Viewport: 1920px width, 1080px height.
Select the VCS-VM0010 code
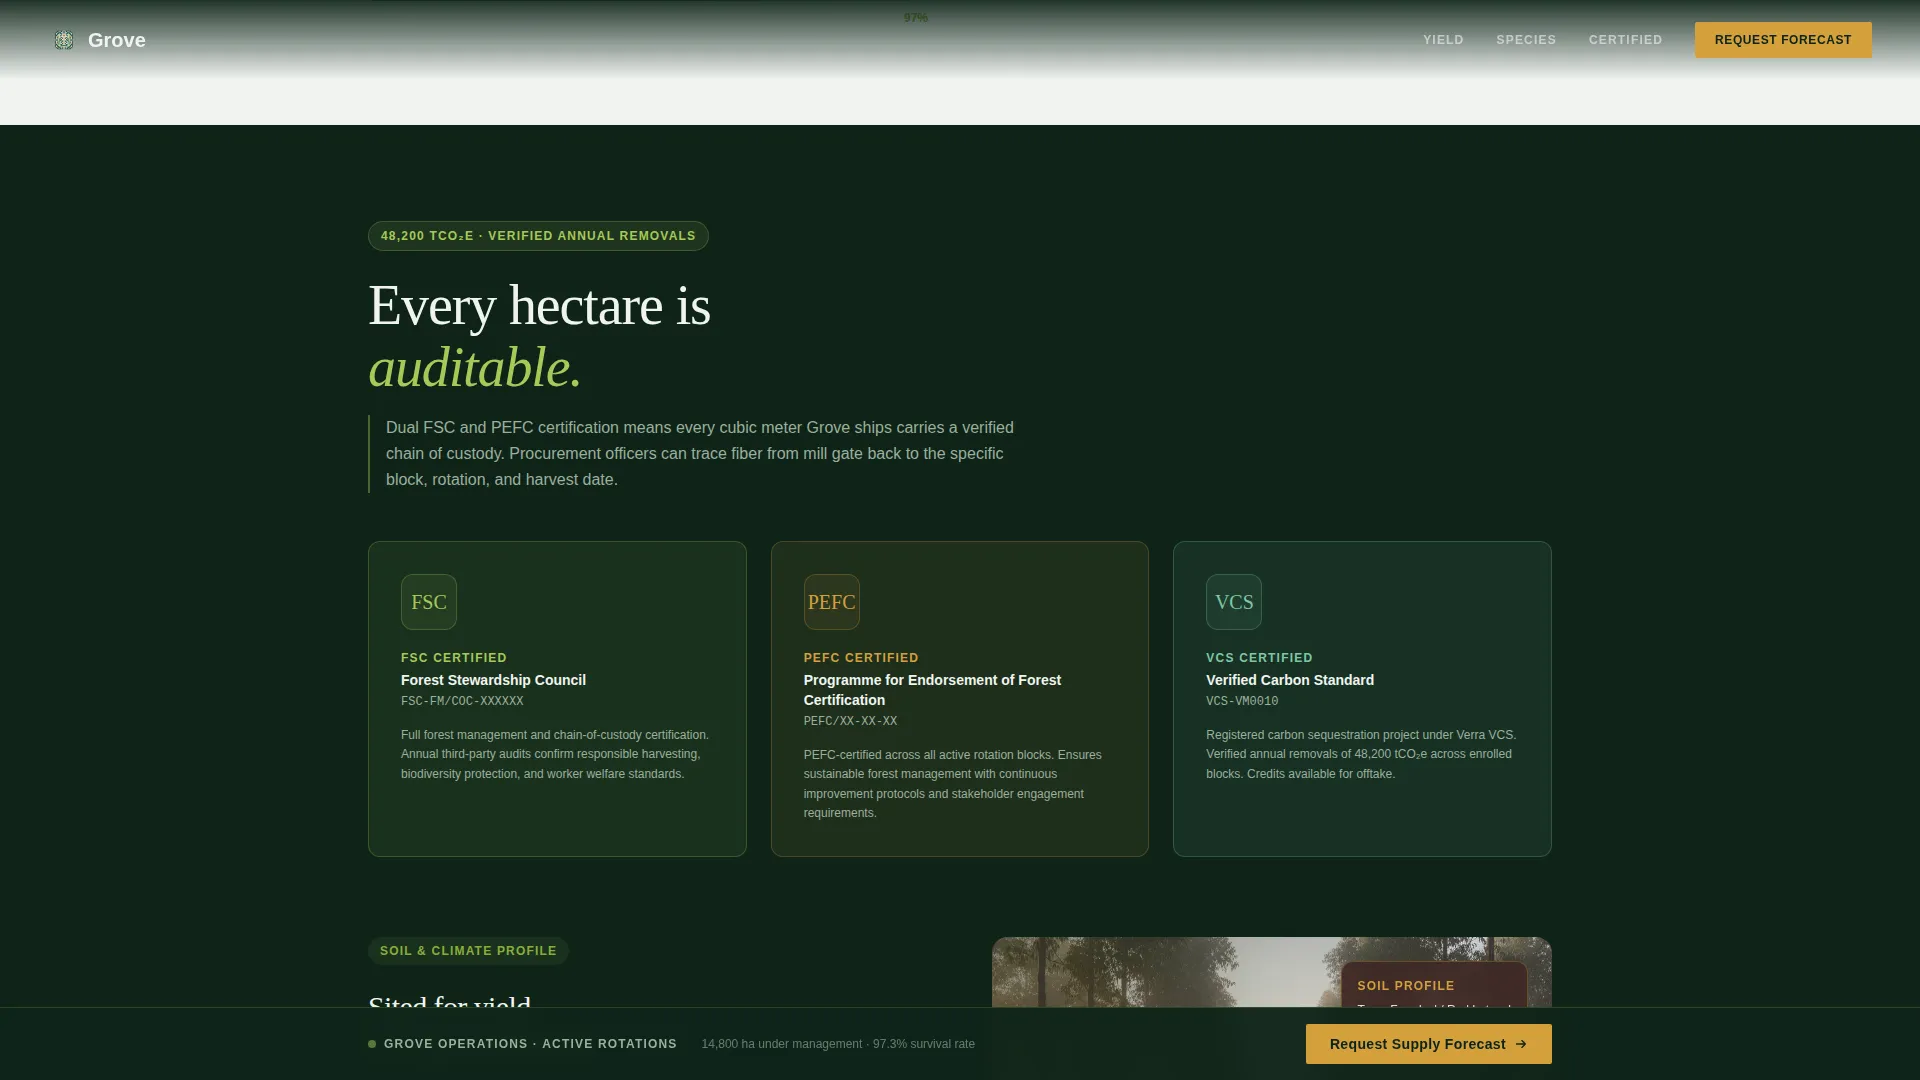pyautogui.click(x=1242, y=701)
